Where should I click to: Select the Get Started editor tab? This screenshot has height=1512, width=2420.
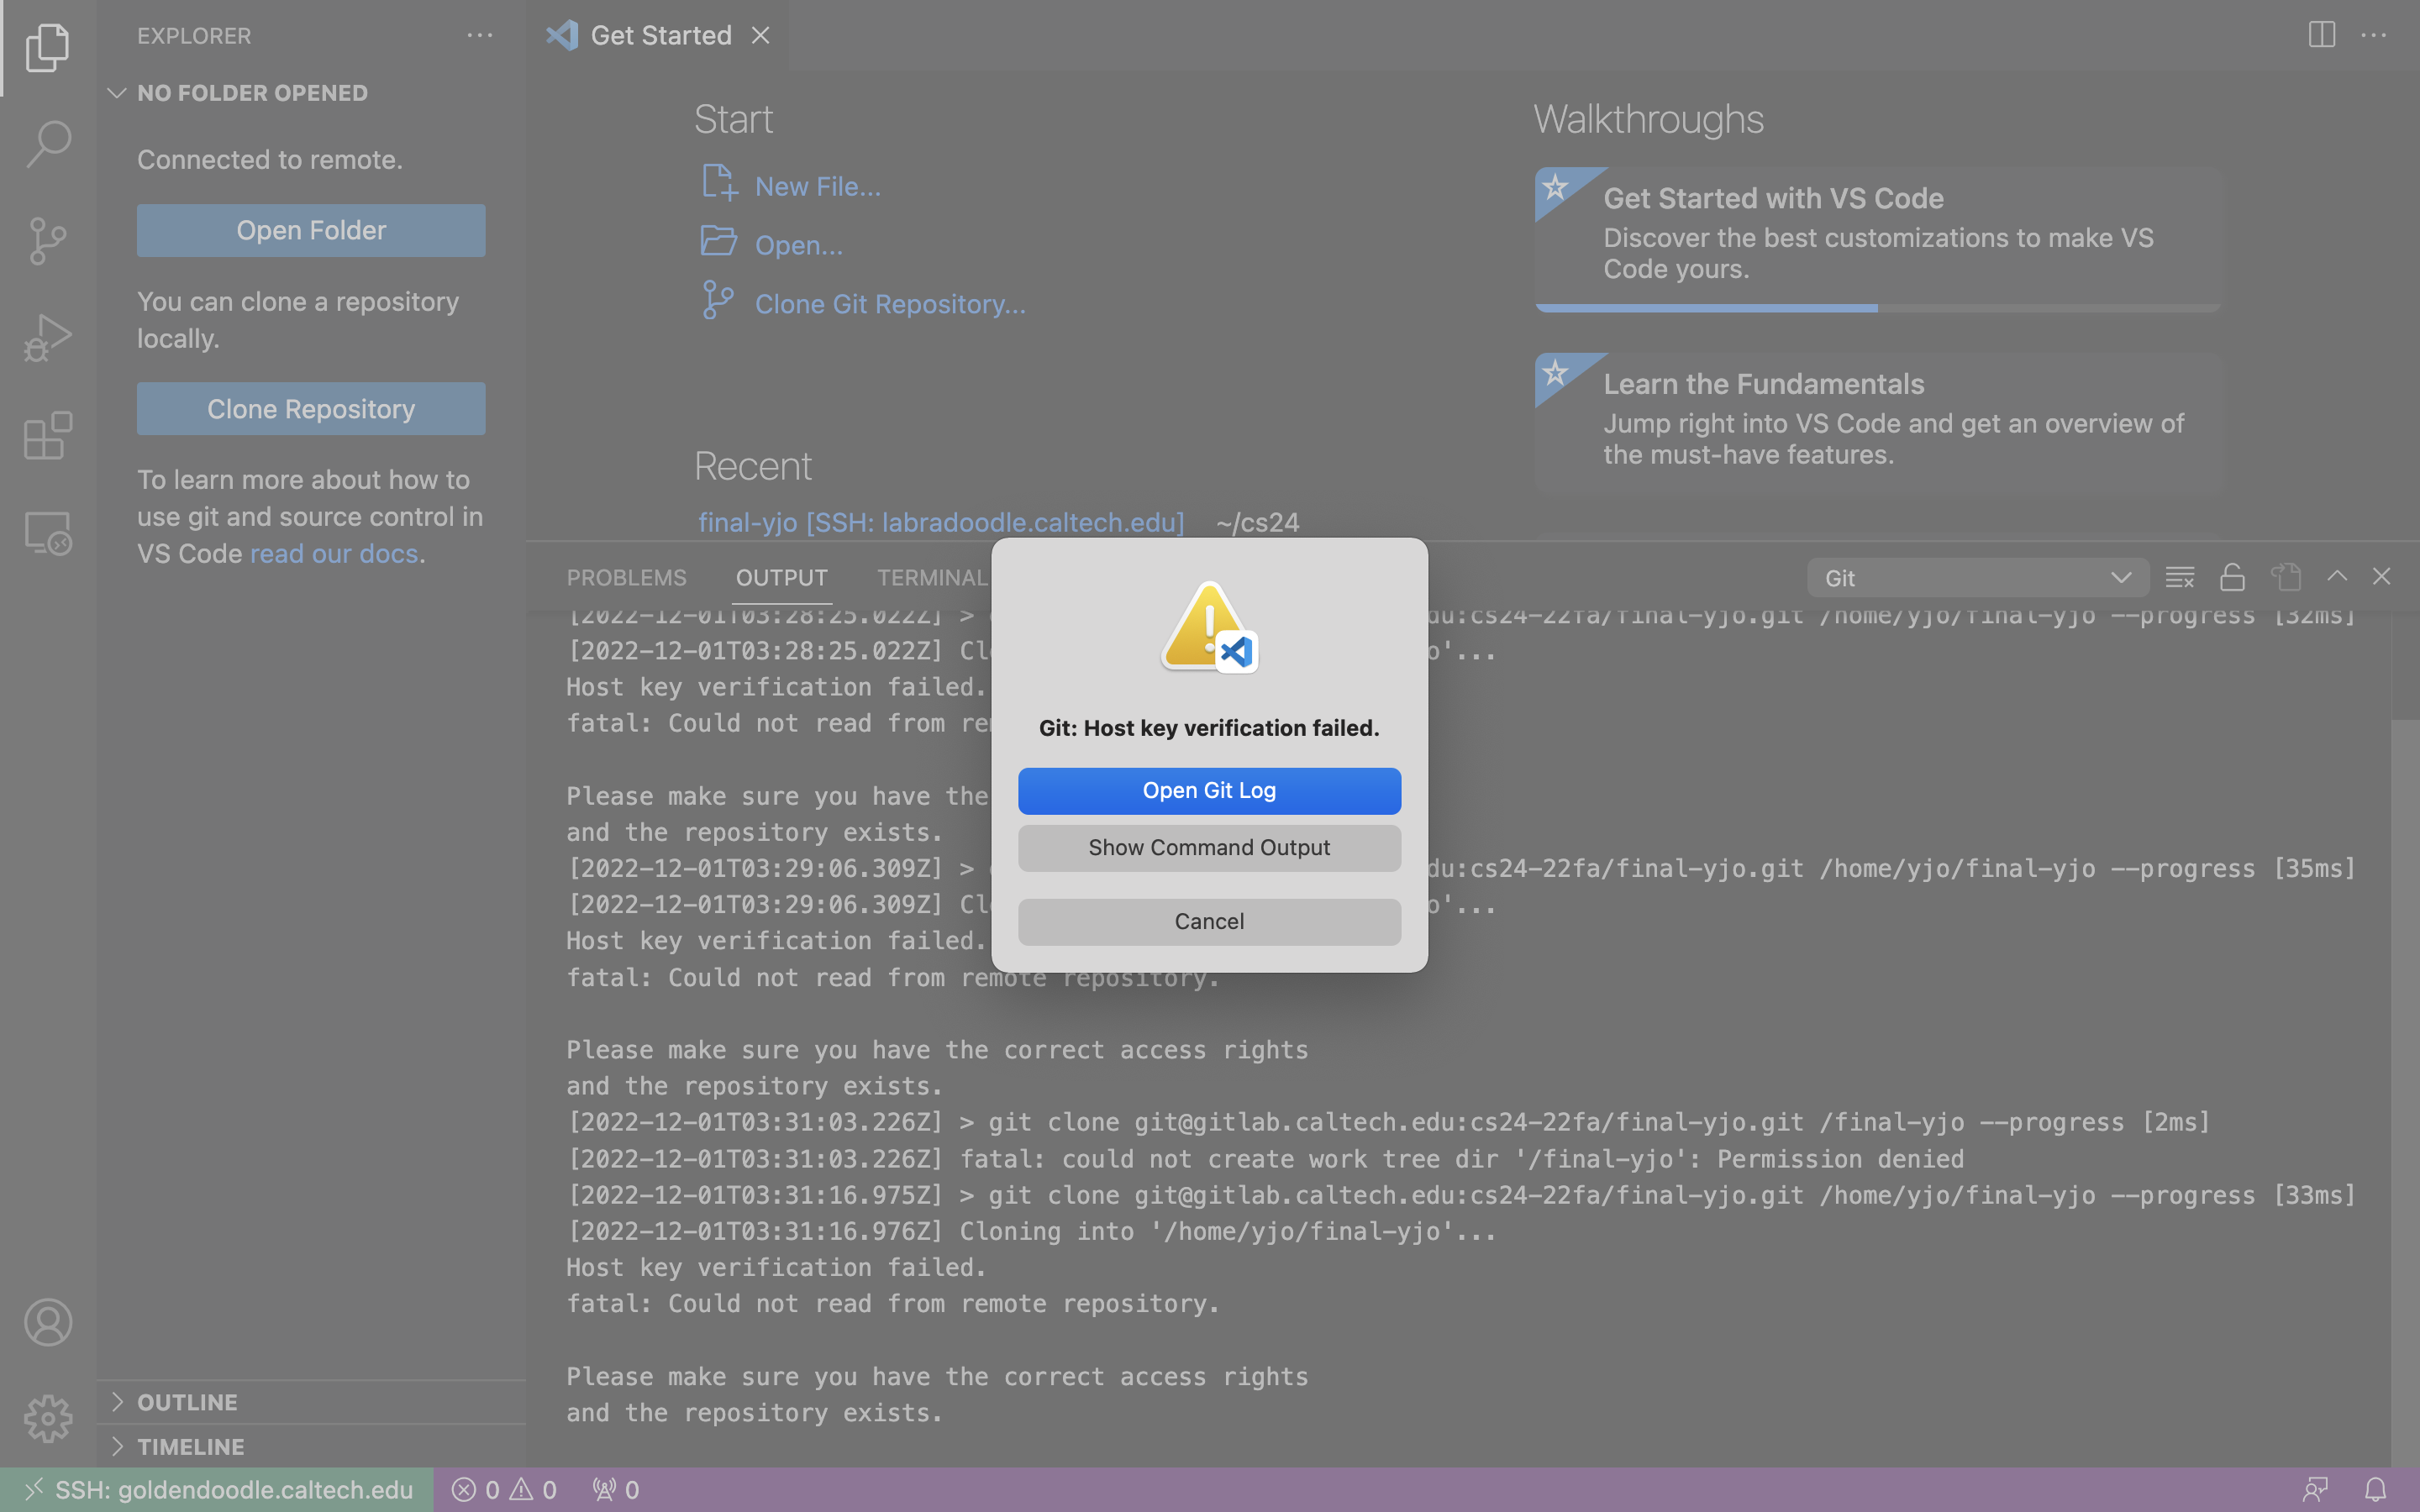pos(660,35)
